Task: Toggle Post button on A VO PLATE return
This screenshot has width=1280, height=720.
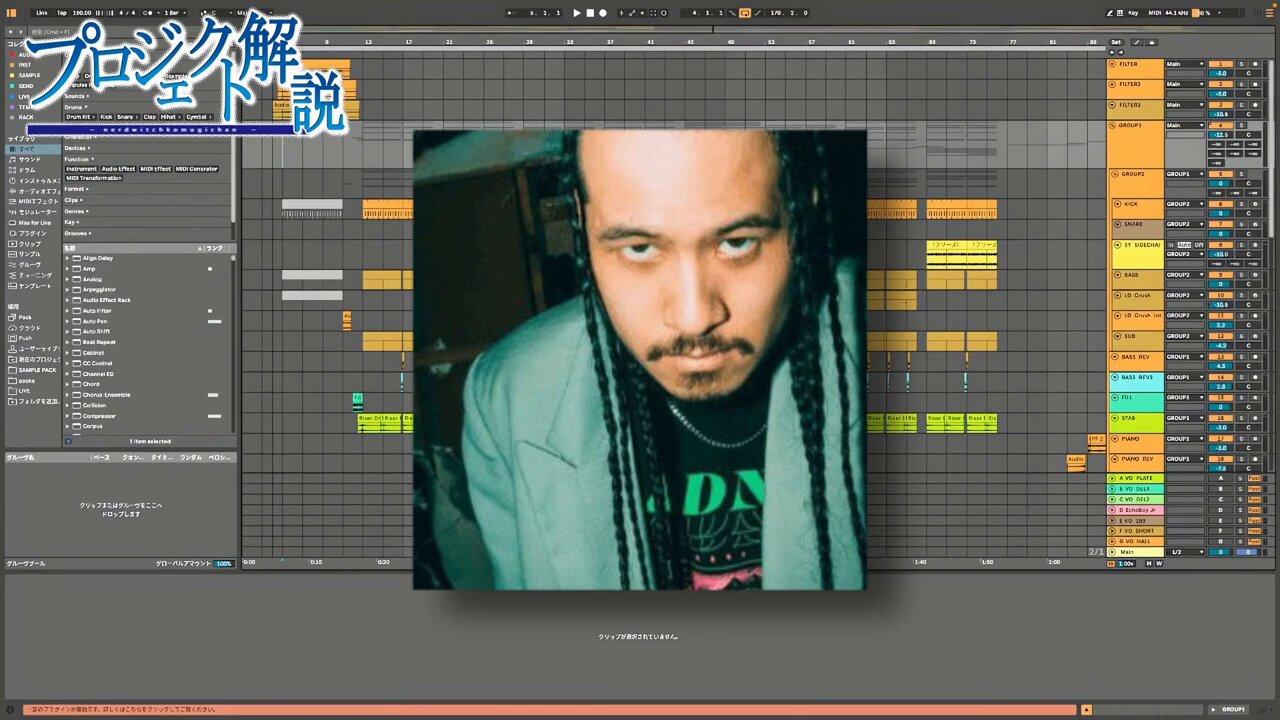Action: pos(1254,479)
